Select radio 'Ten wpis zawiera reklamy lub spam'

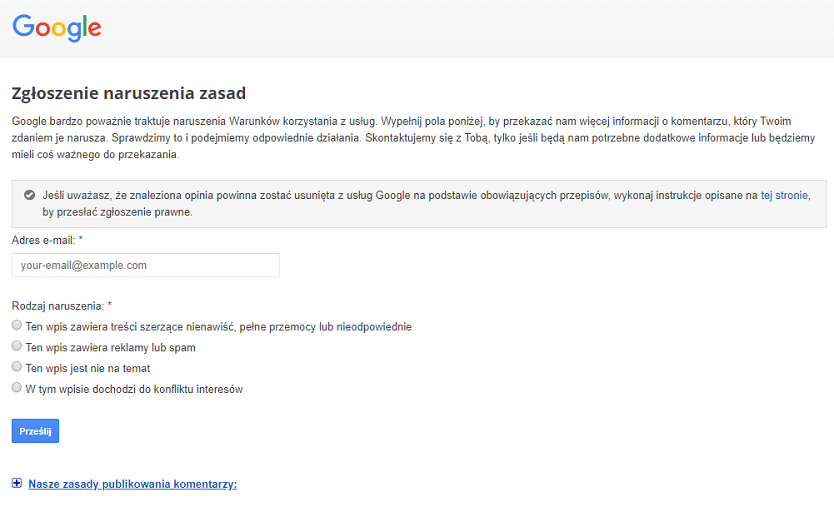tap(17, 346)
